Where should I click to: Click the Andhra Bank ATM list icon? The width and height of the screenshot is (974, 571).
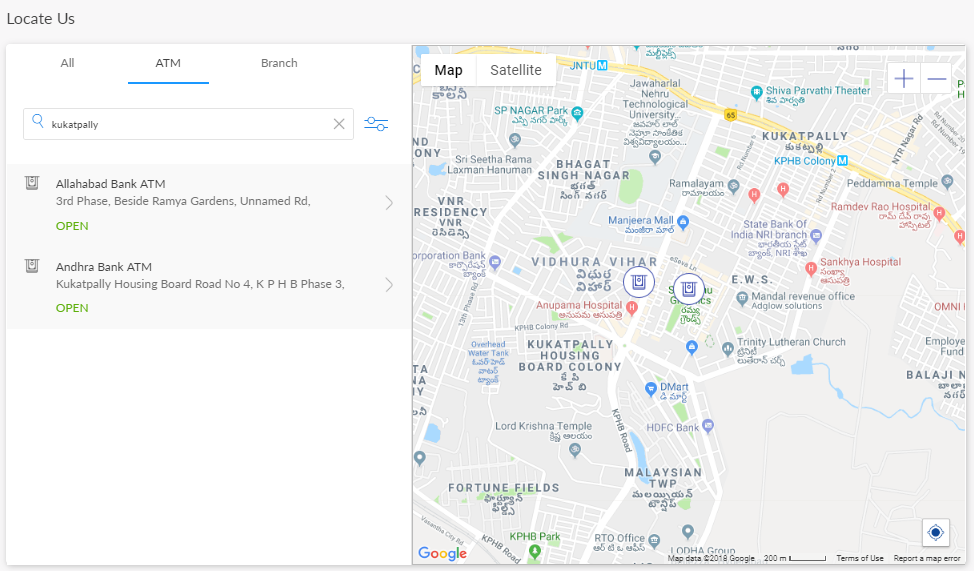point(32,265)
